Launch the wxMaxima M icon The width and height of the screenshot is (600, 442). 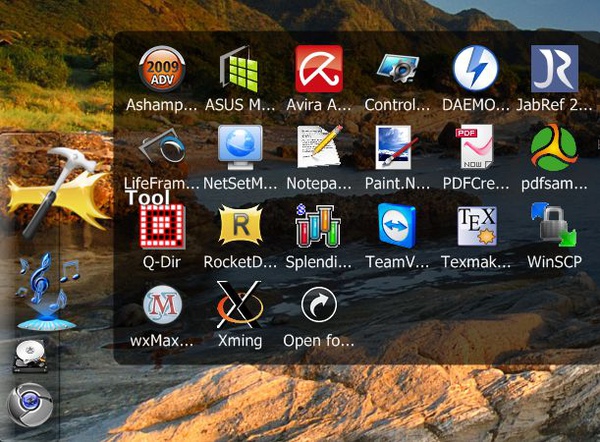(x=162, y=305)
